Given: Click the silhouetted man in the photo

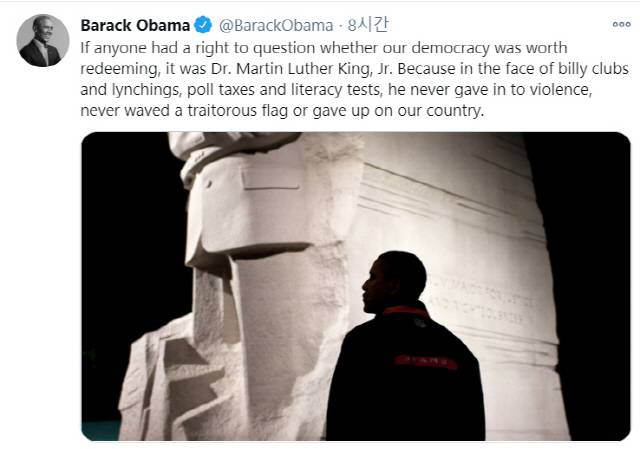Looking at the screenshot, I should (404, 347).
